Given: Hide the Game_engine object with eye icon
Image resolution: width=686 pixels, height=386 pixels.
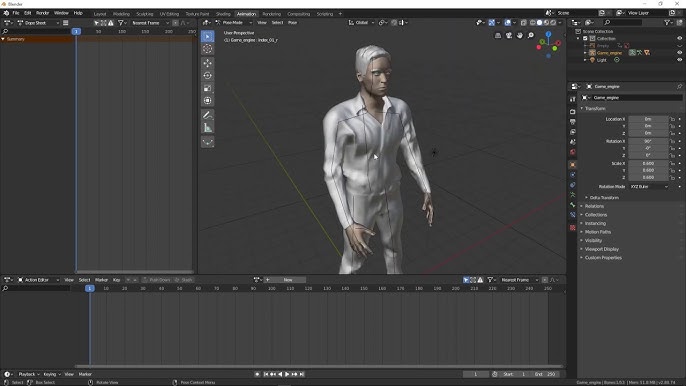Looking at the screenshot, I should coord(679,53).
